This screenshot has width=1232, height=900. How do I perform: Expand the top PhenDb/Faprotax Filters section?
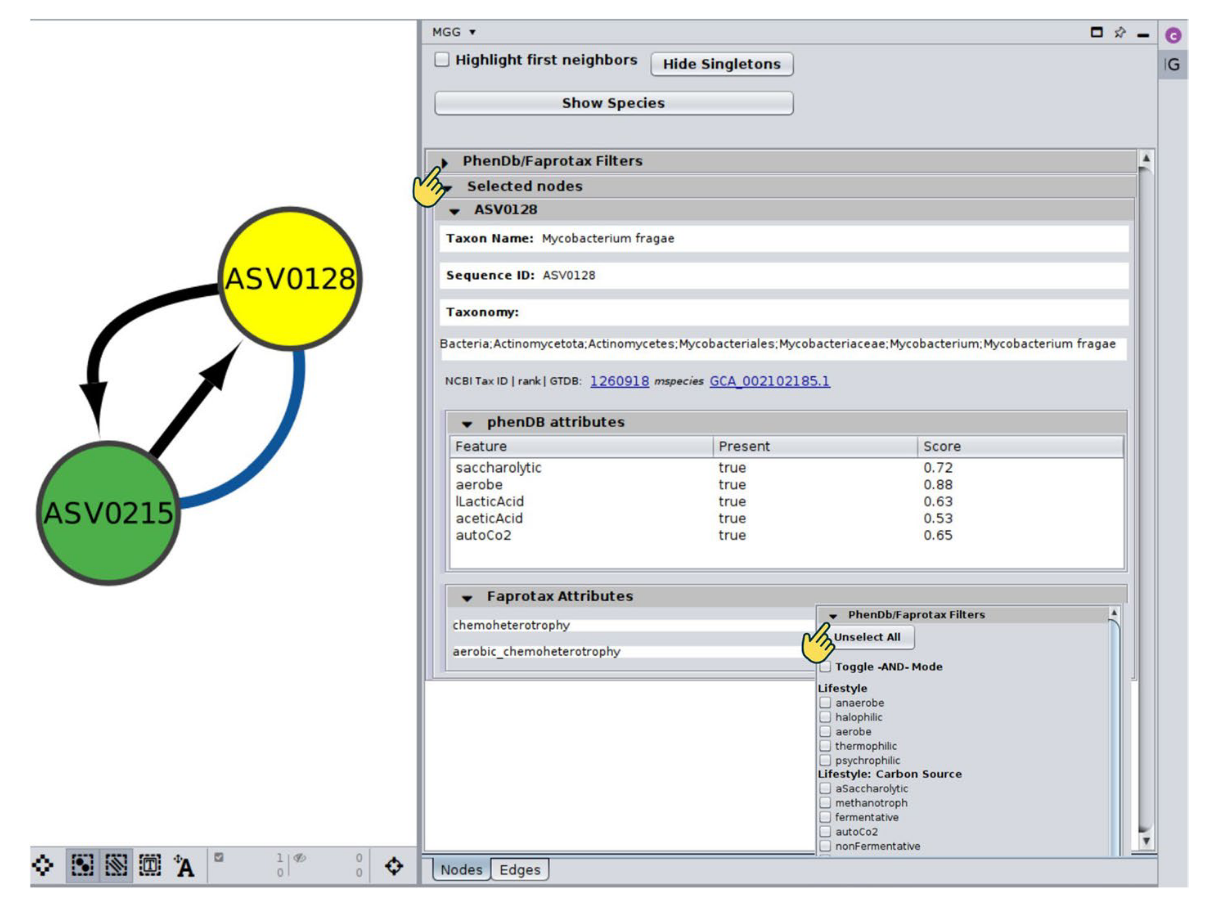pos(445,161)
